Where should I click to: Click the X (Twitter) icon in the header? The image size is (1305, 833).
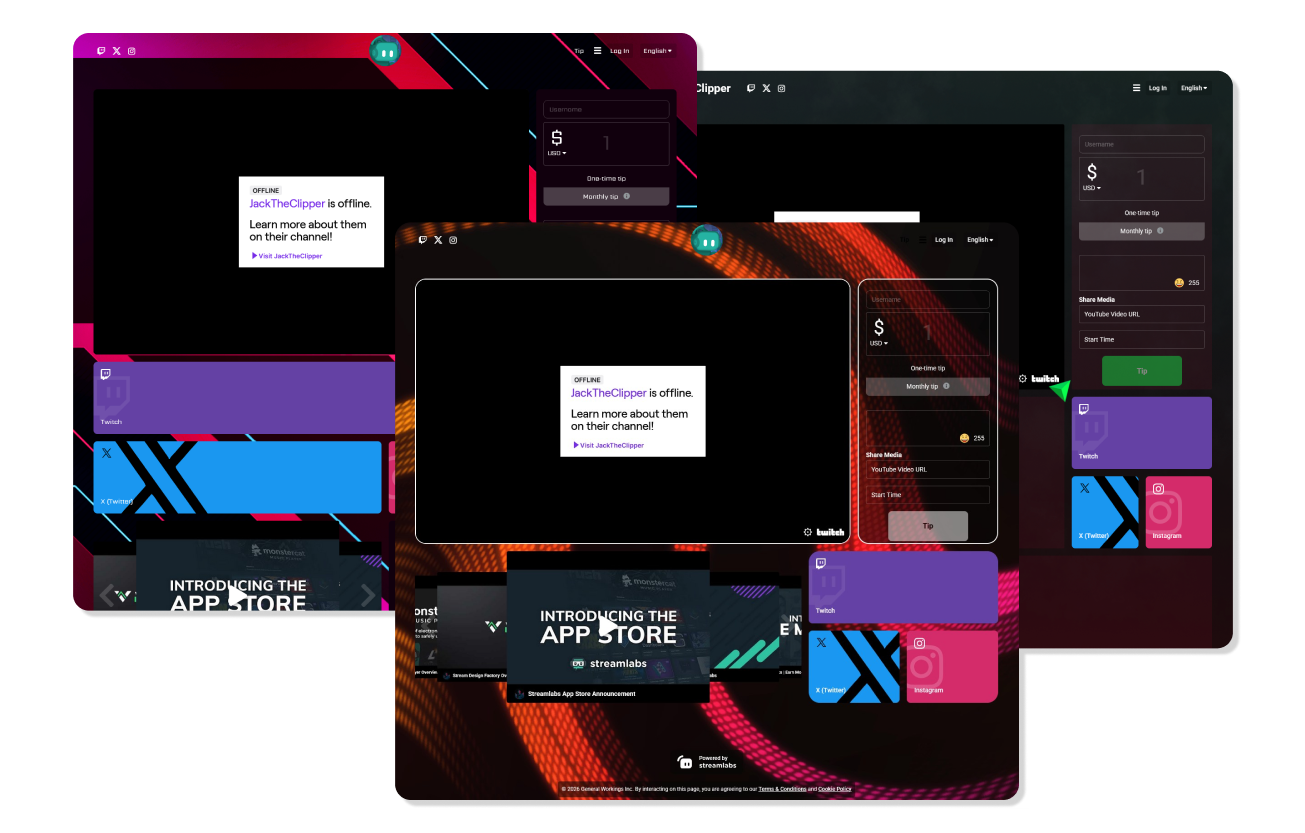click(438, 240)
